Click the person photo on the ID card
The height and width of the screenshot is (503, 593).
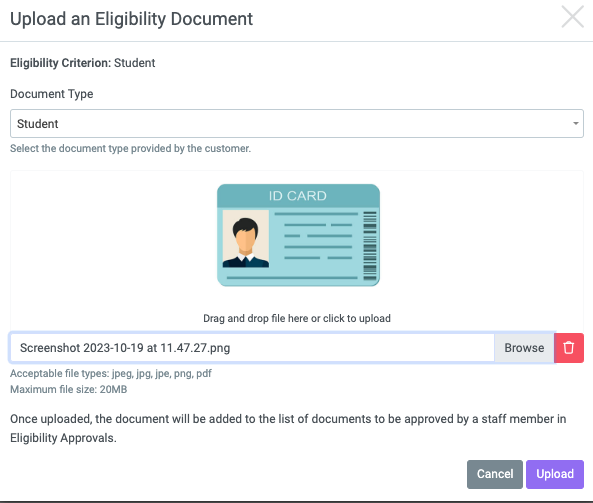pyautogui.click(x=246, y=239)
